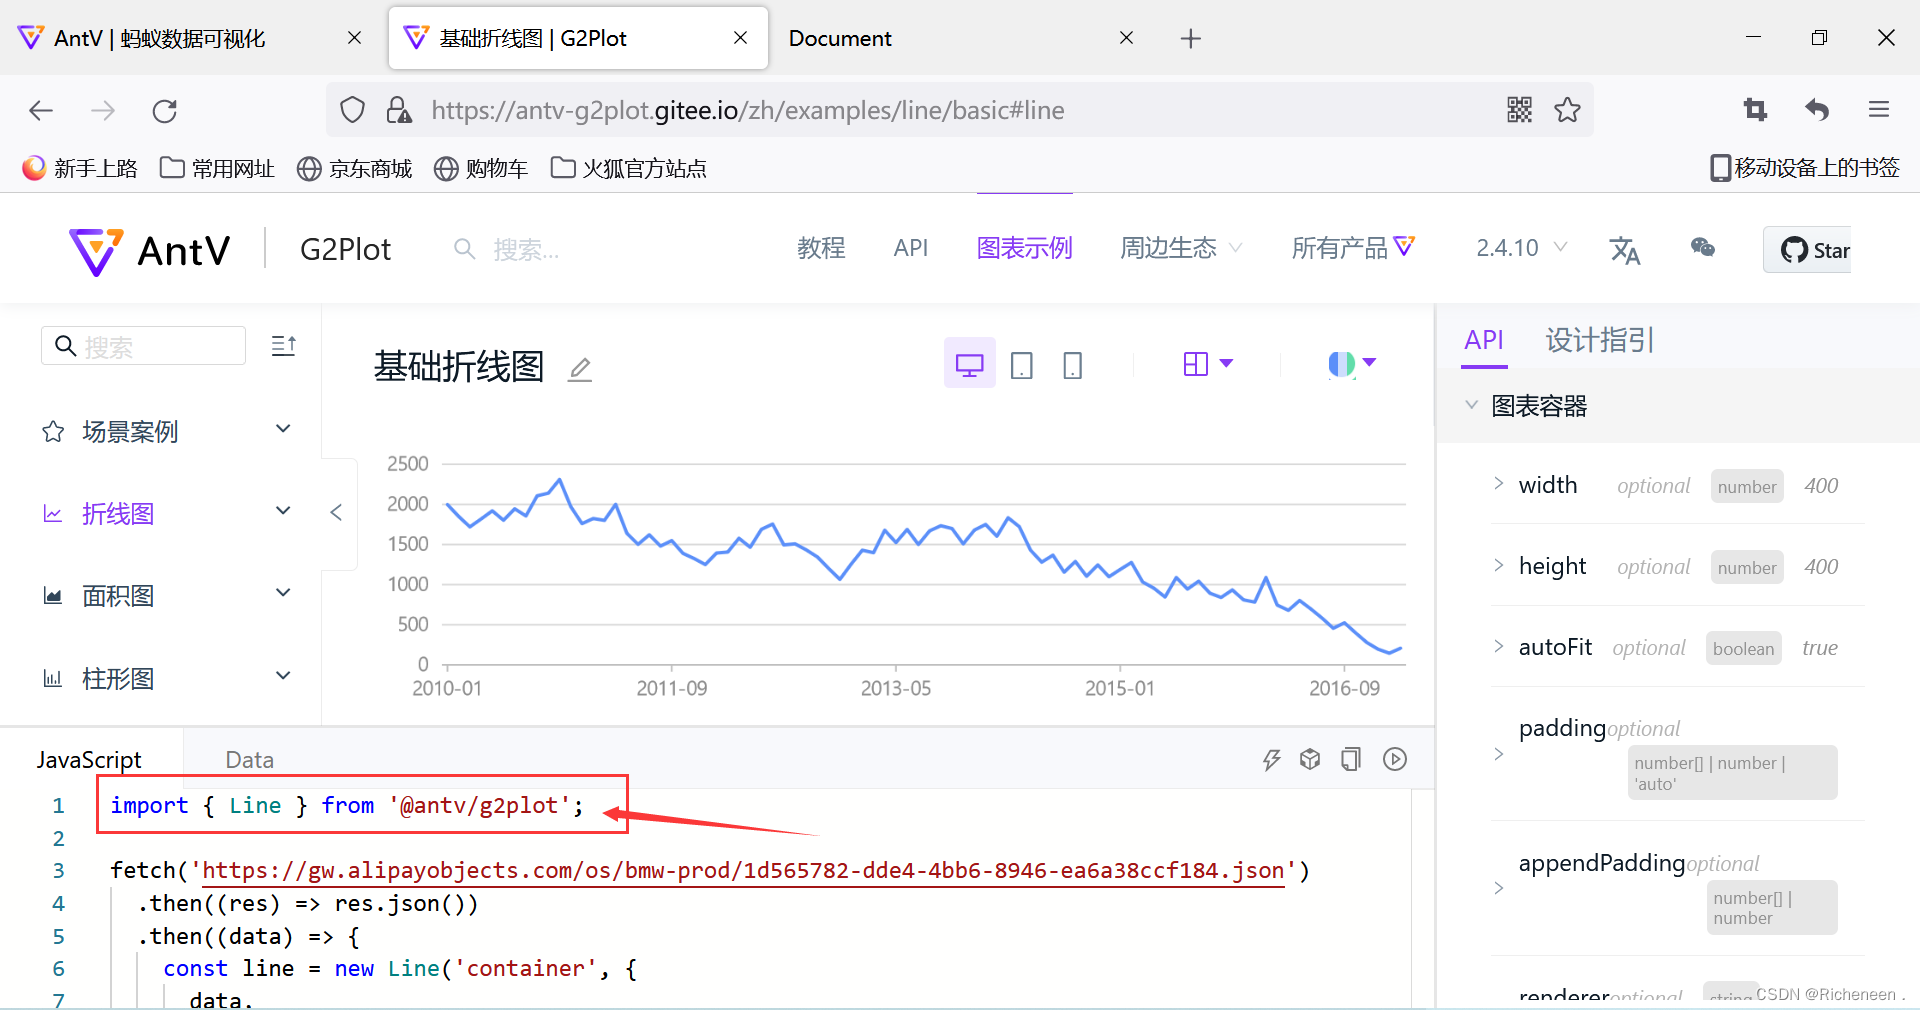Click the browser forward arrow

[x=103, y=110]
